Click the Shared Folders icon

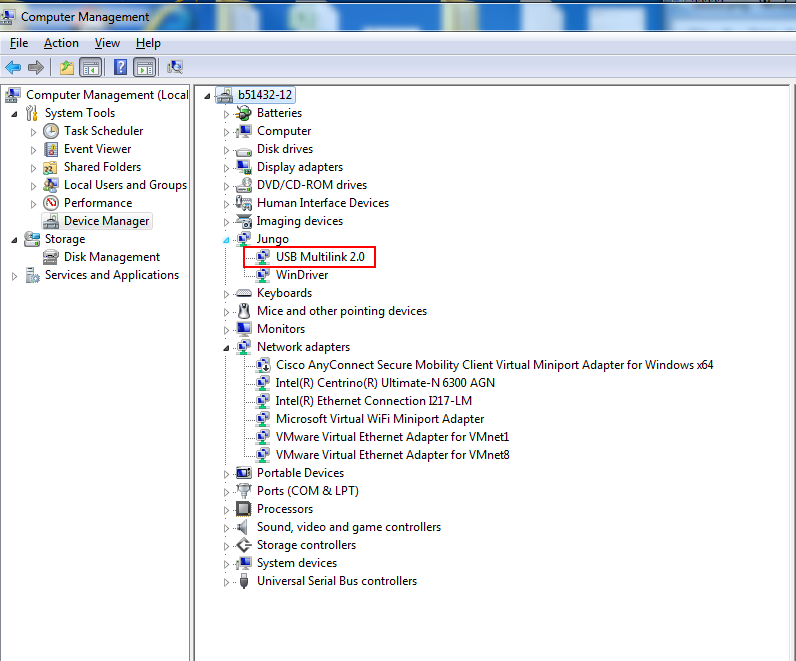pos(50,167)
